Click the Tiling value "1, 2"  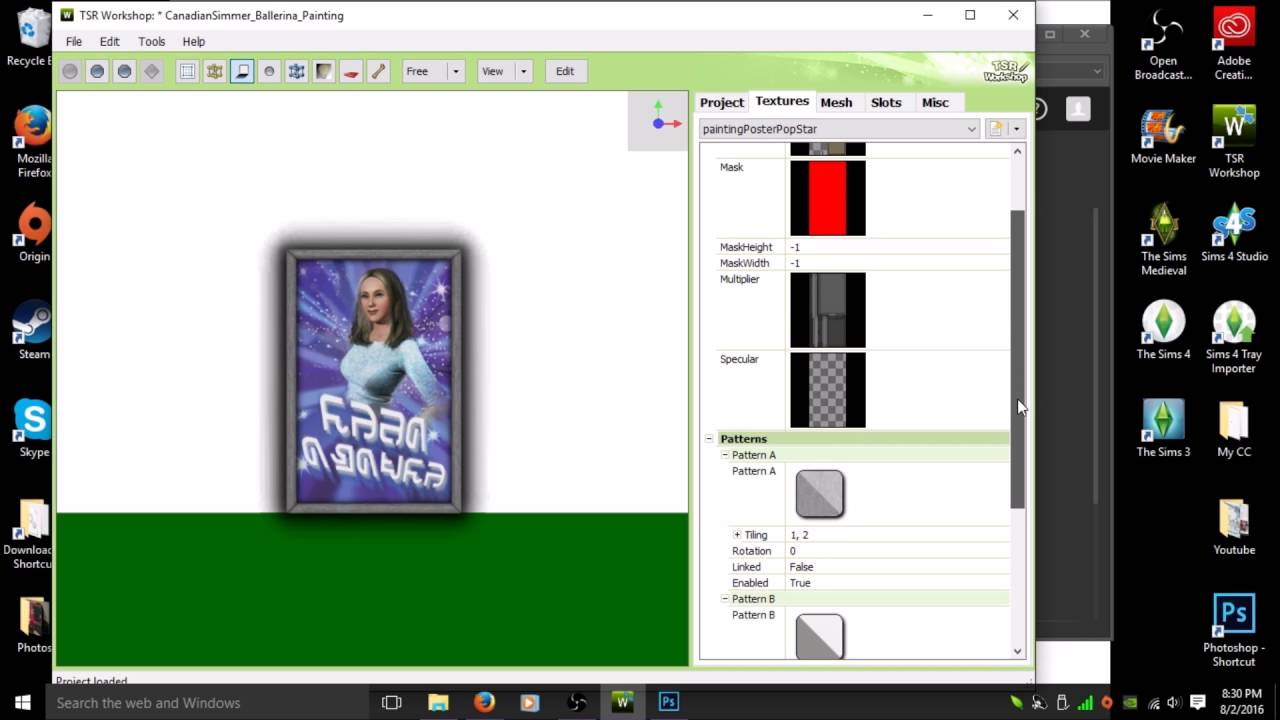coord(799,535)
